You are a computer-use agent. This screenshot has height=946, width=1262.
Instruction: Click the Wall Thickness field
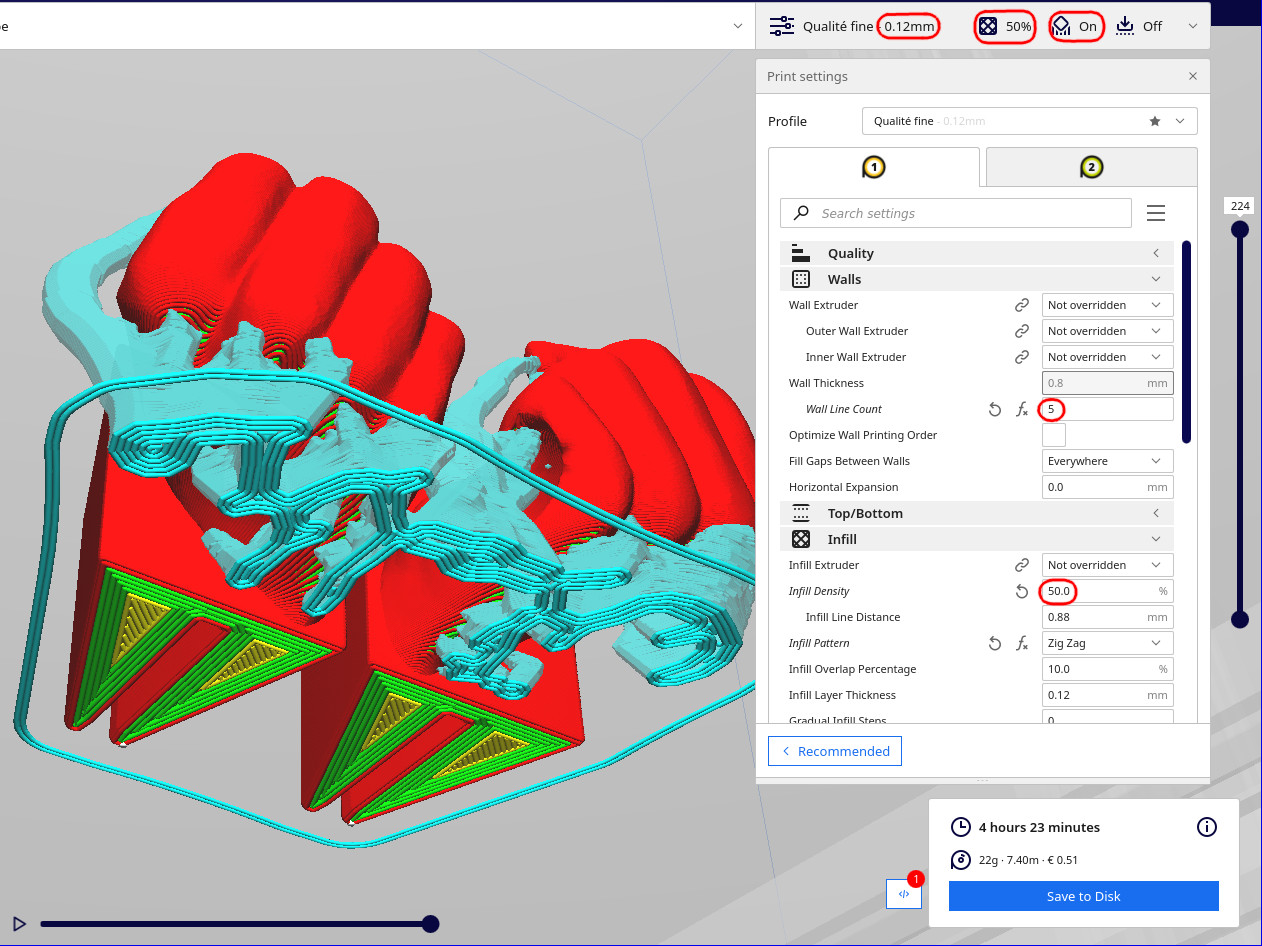1107,383
